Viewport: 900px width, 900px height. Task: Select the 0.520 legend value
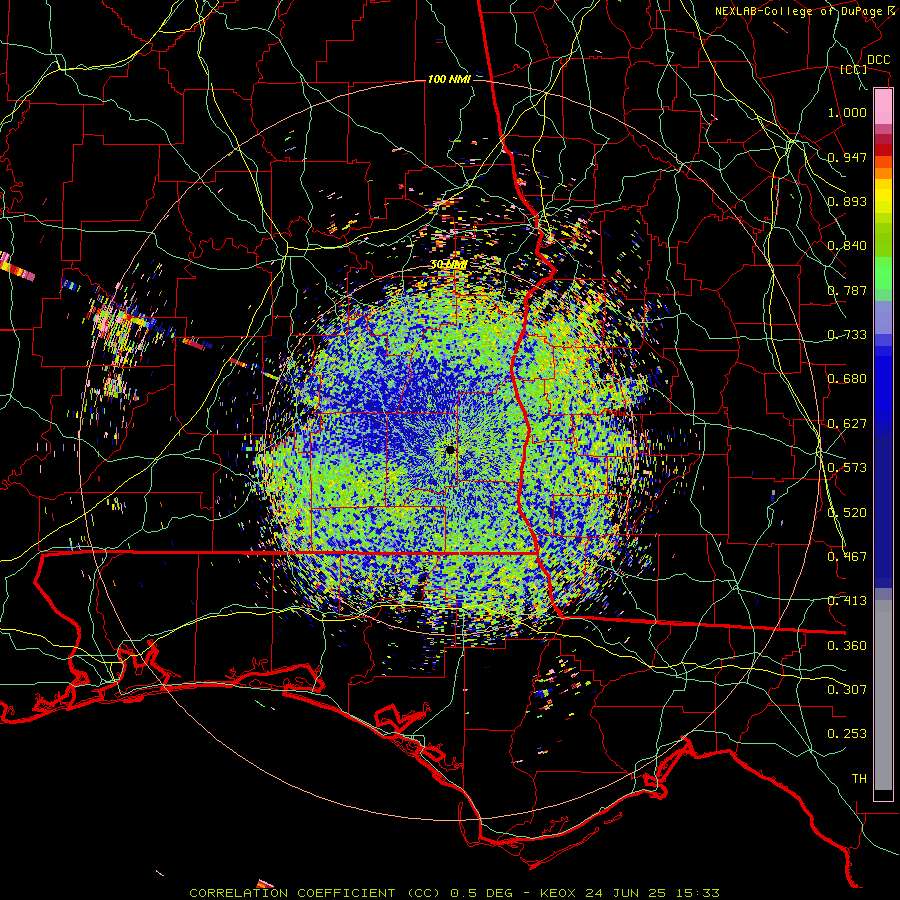tap(847, 513)
